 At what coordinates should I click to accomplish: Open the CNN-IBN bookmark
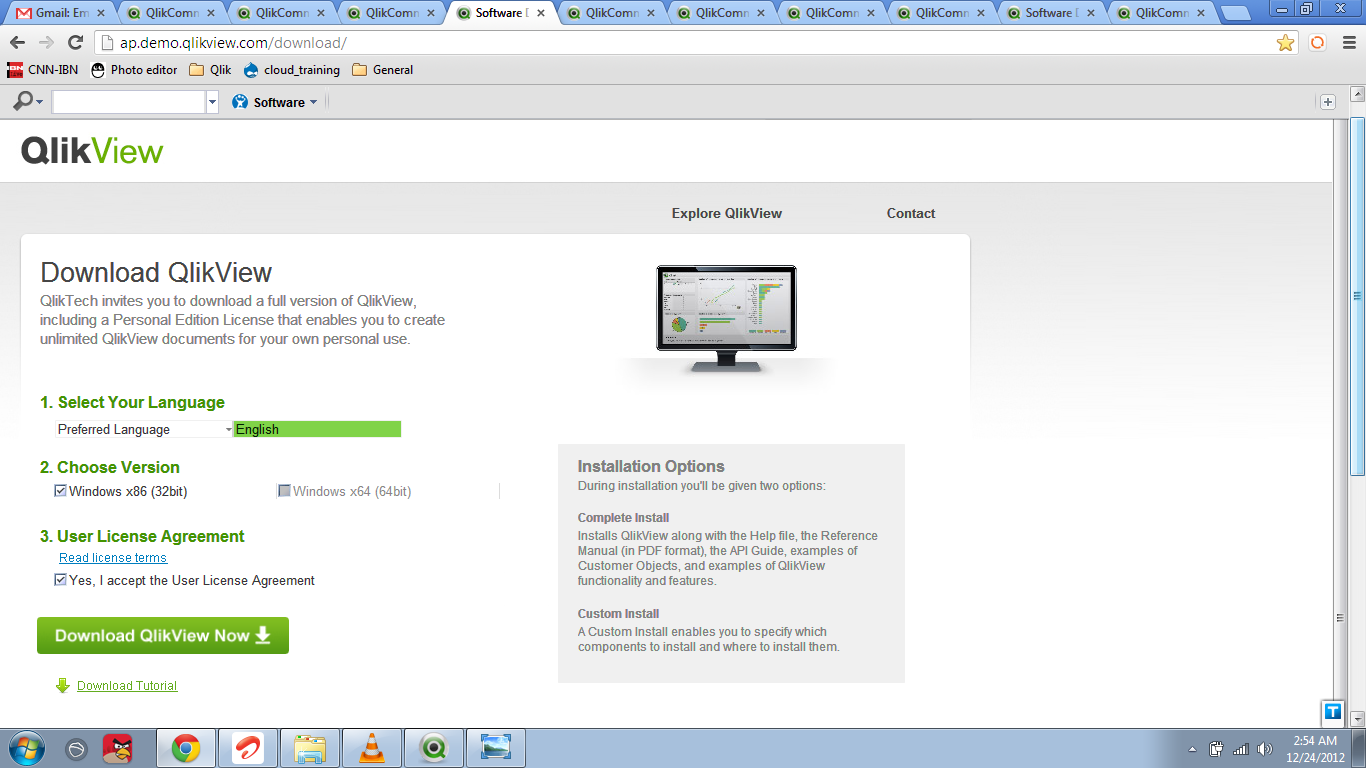click(43, 70)
